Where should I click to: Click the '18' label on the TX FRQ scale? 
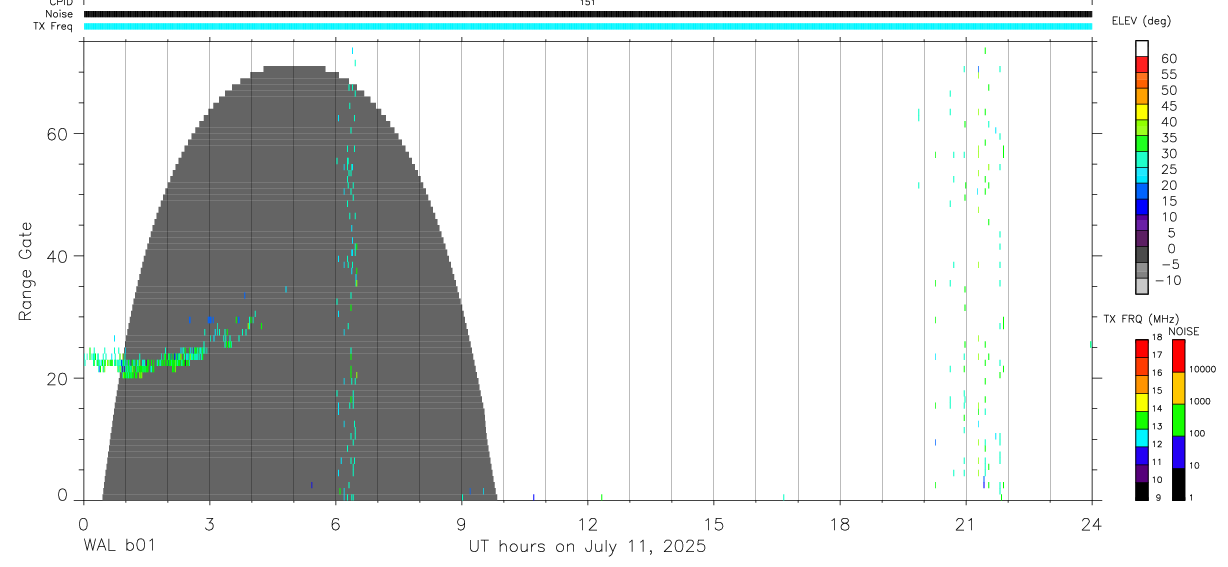[x=1156, y=337]
